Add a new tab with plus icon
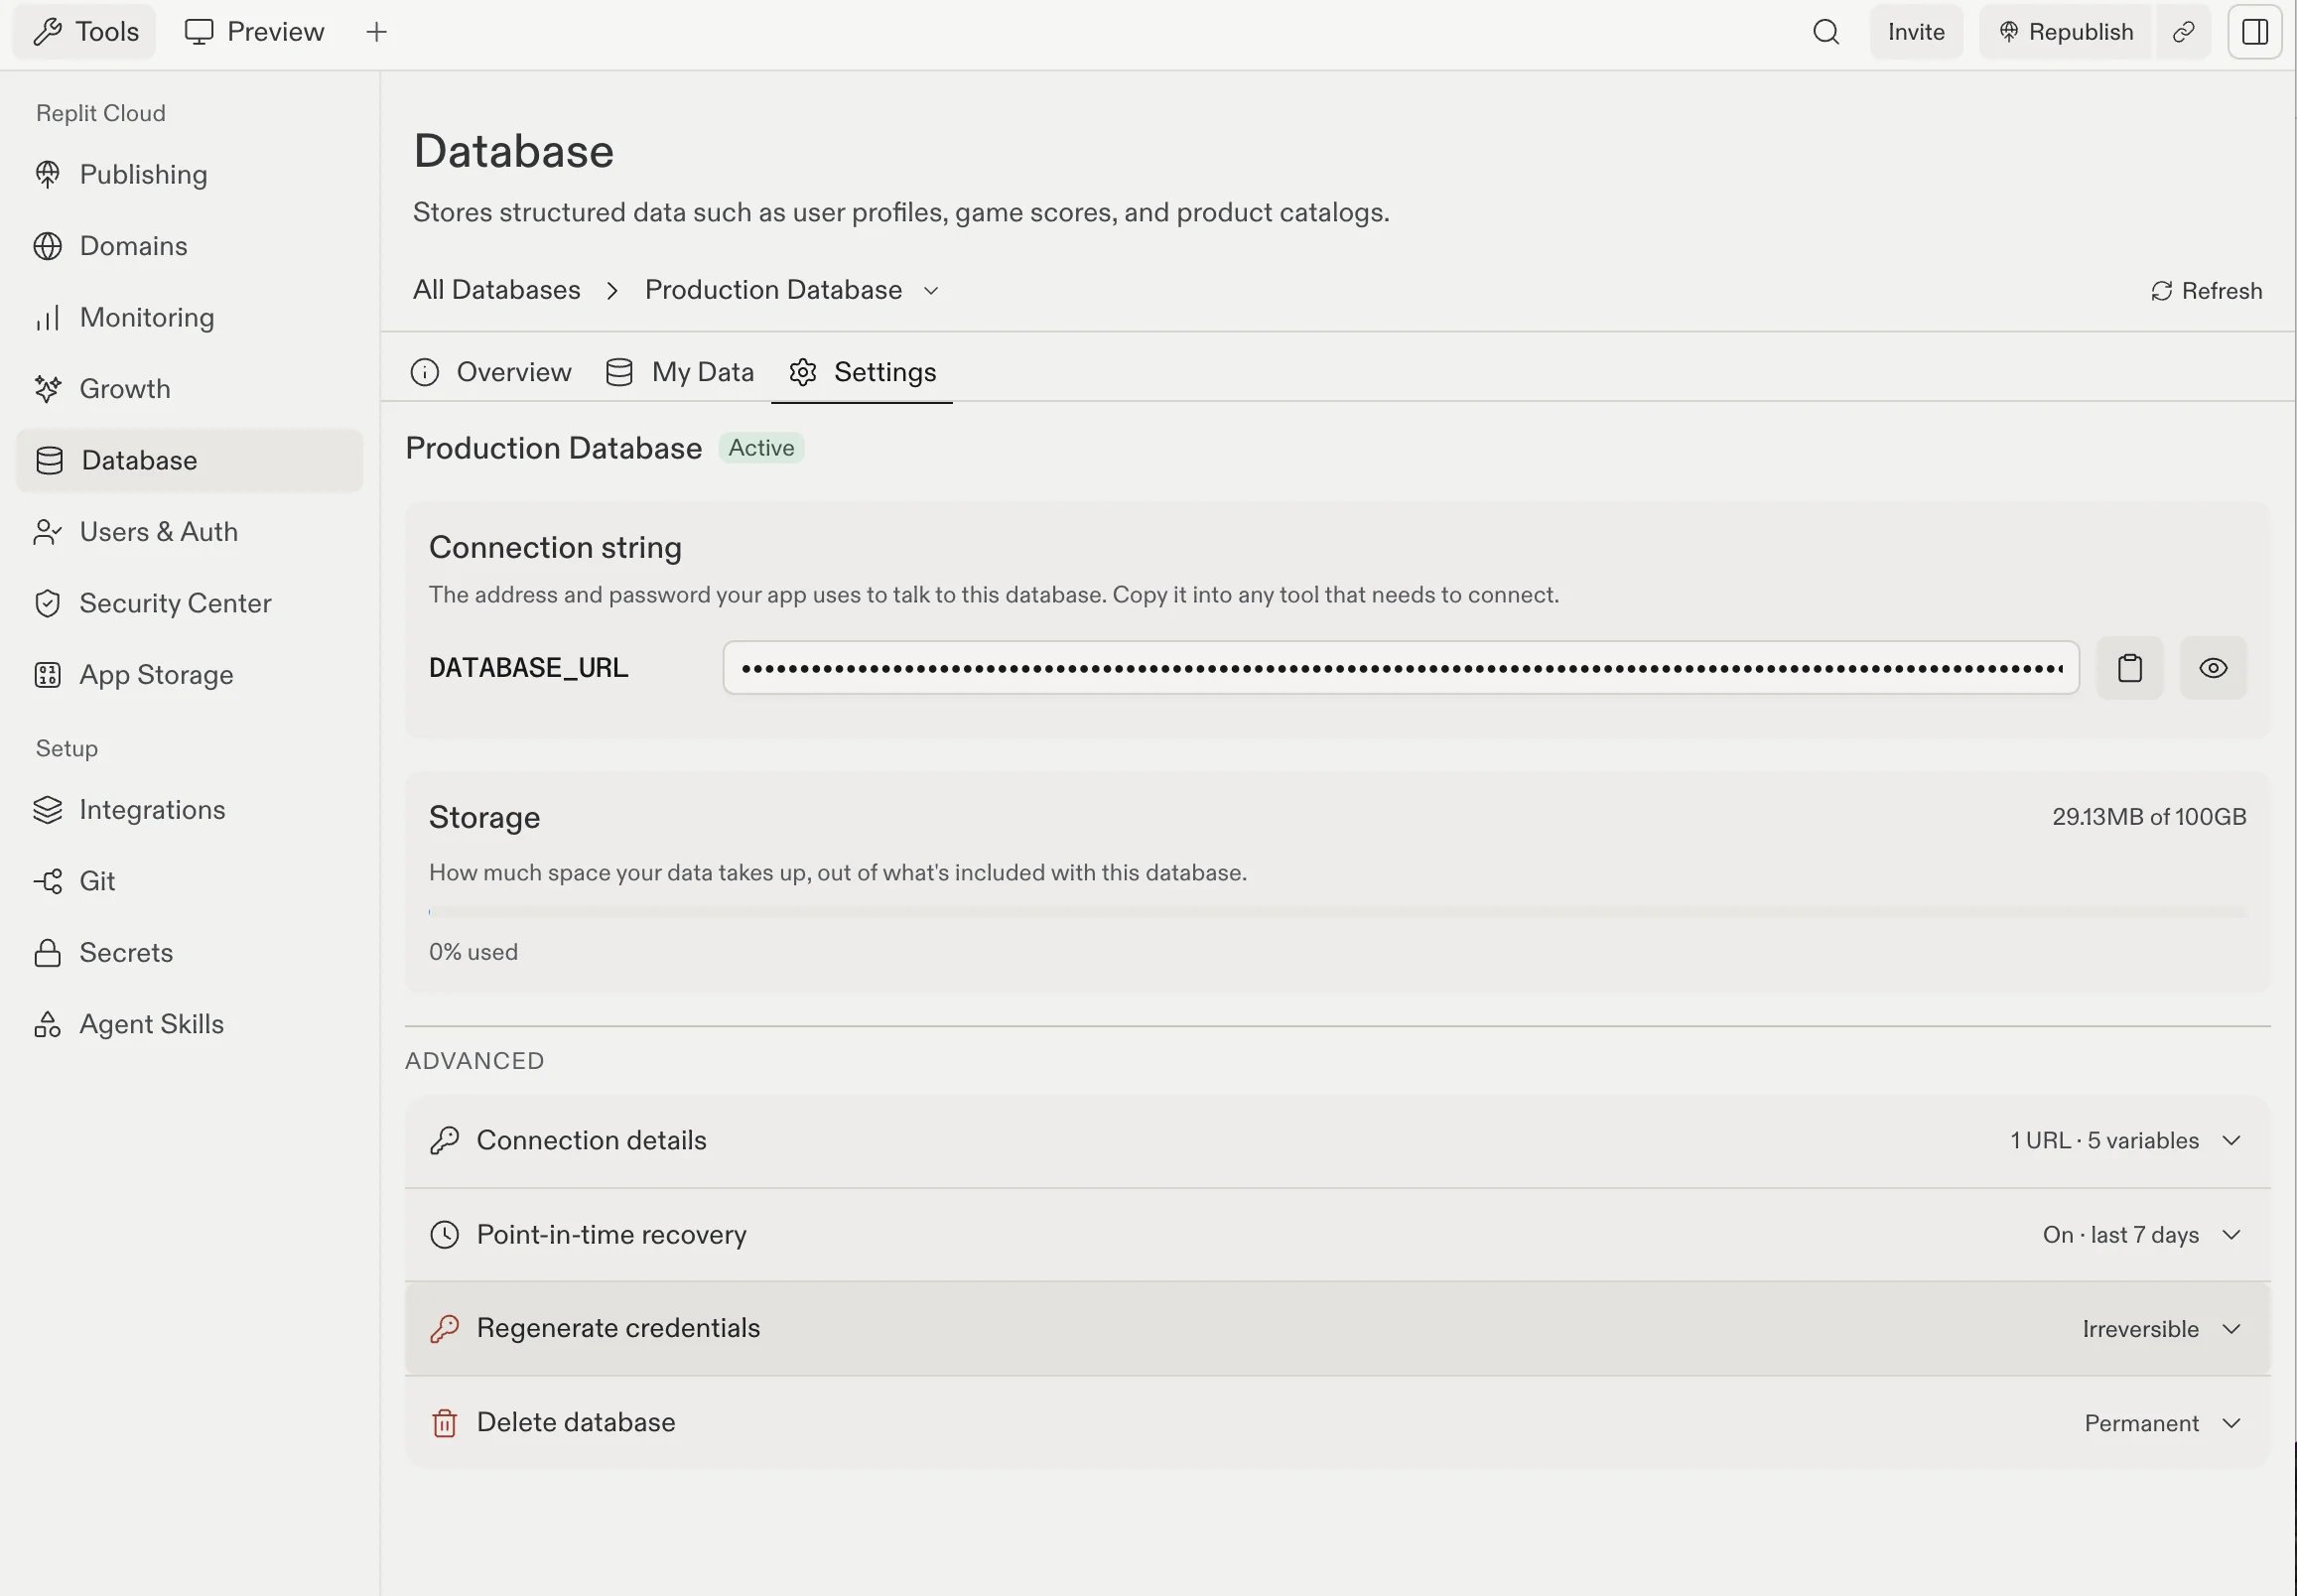 click(376, 32)
